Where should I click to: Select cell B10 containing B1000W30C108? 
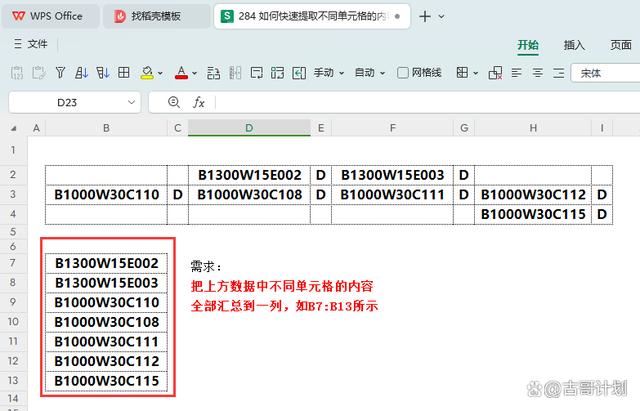(x=107, y=322)
